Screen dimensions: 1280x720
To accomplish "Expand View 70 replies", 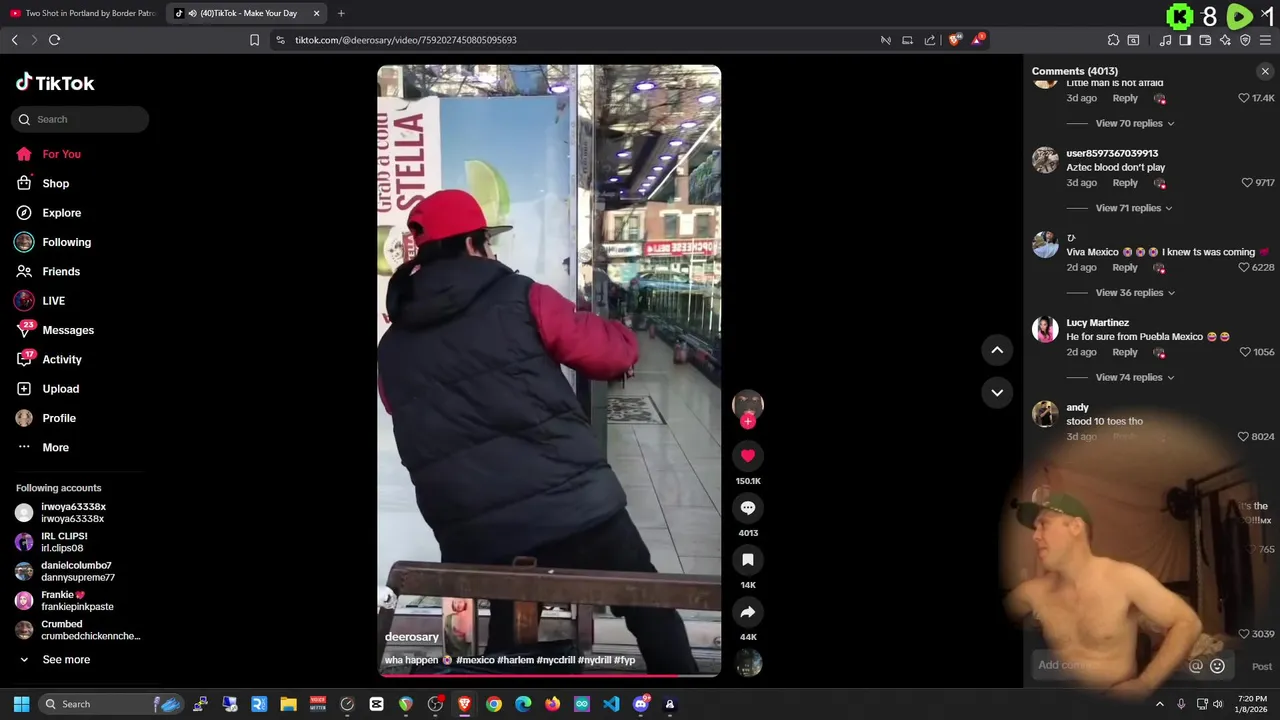I will point(1135,123).
